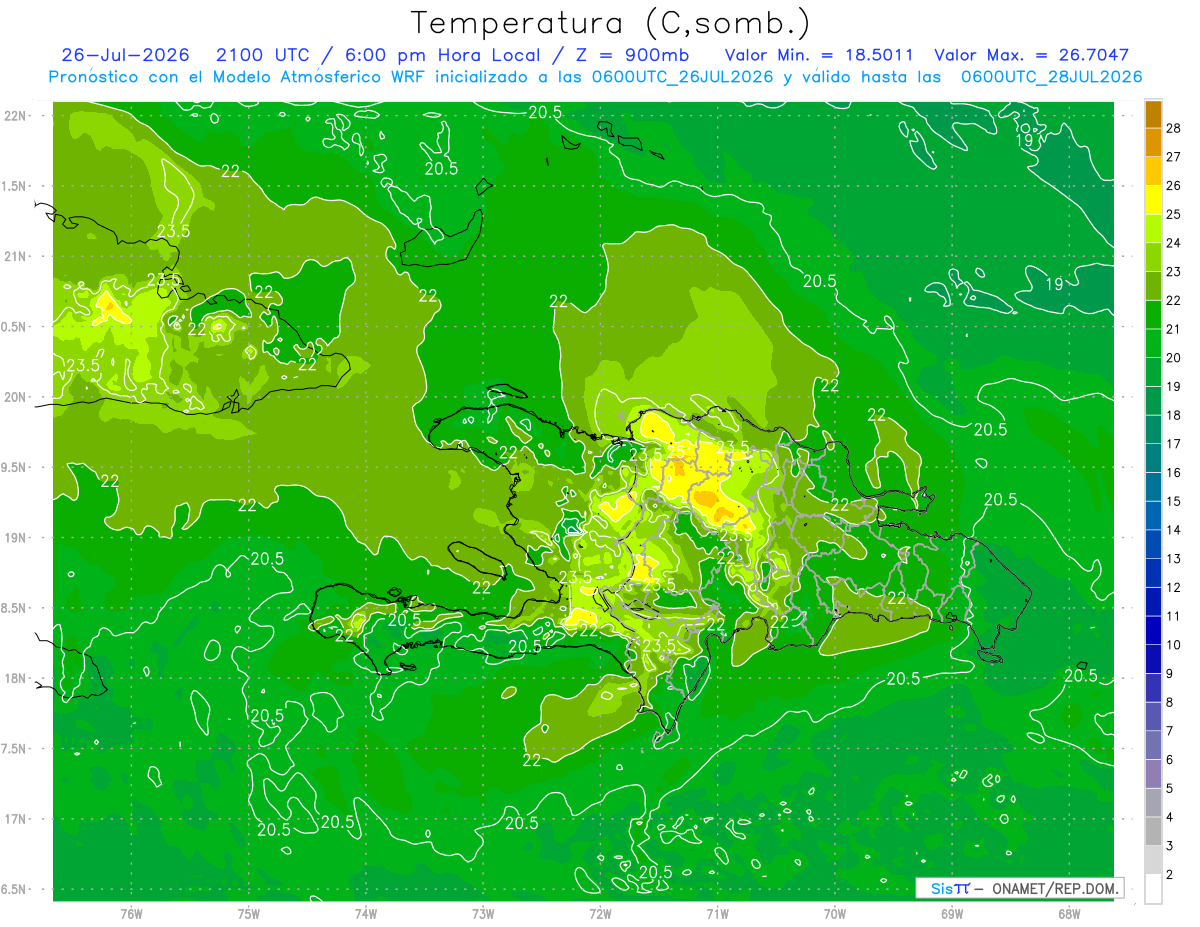Click the "ONAMET/REP.DOM." credit label
1200x927 pixels.
point(1054,888)
